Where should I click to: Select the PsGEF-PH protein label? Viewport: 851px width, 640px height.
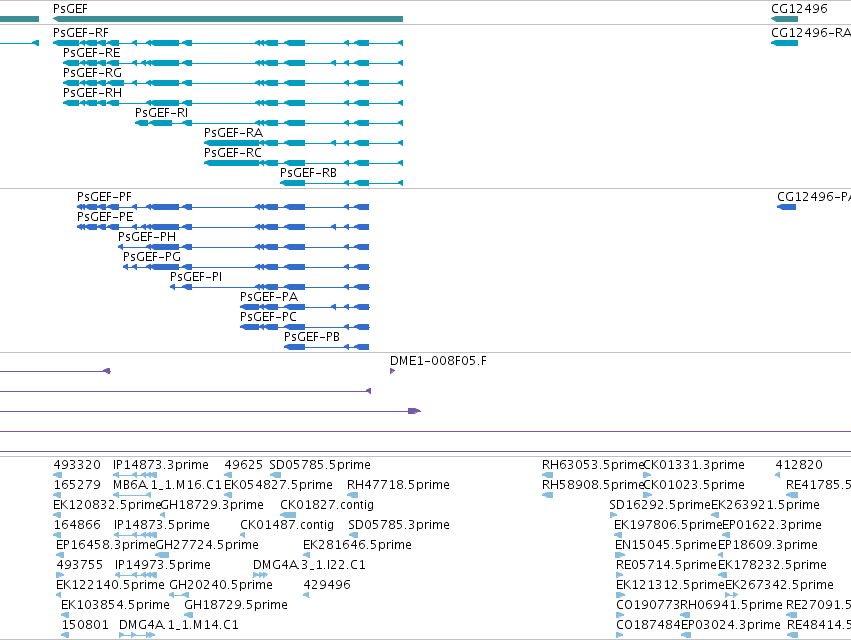(147, 237)
